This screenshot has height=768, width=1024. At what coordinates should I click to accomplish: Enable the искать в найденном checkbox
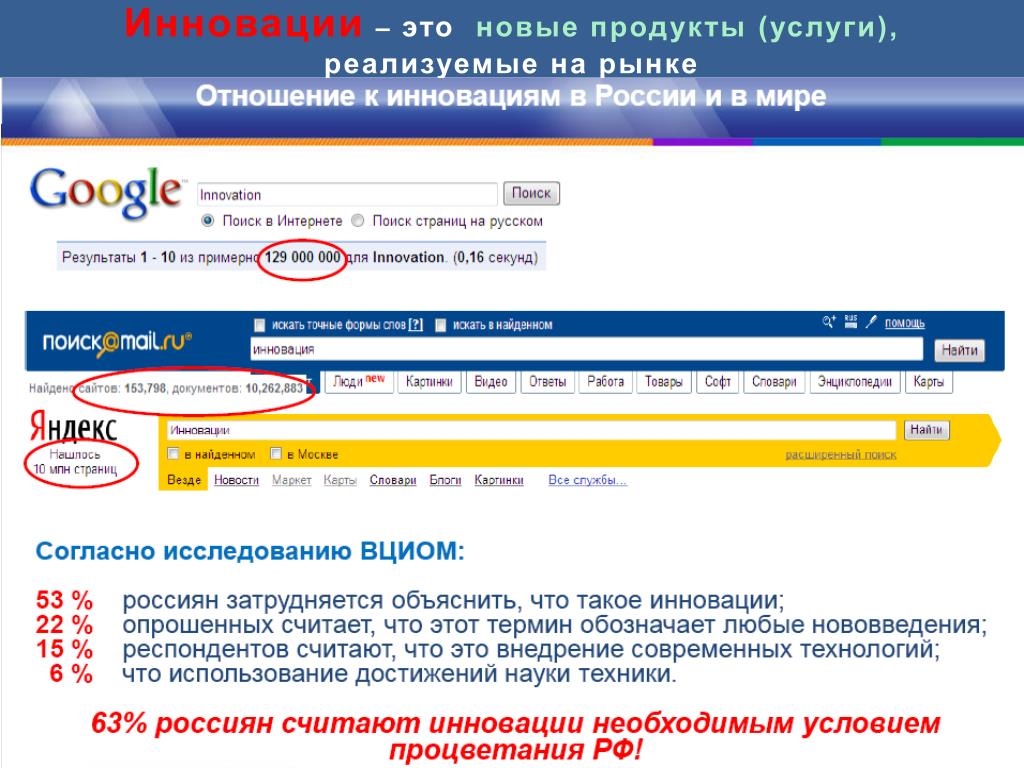click(441, 325)
